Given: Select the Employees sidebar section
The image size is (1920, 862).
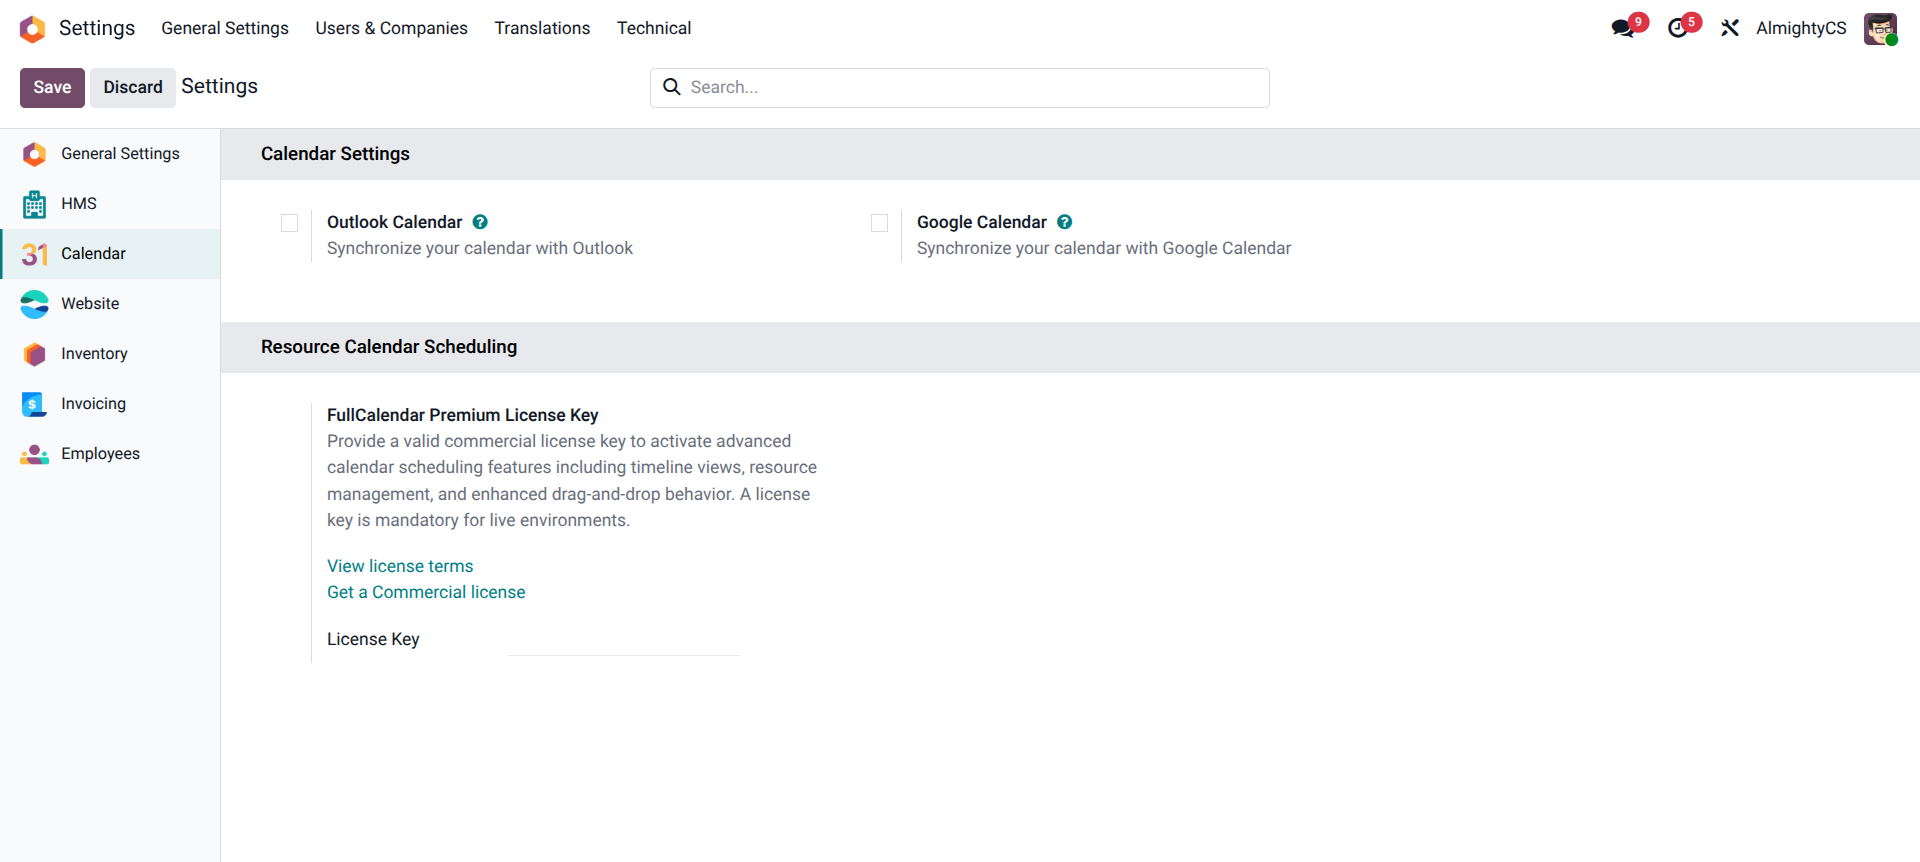Looking at the screenshot, I should (110, 454).
